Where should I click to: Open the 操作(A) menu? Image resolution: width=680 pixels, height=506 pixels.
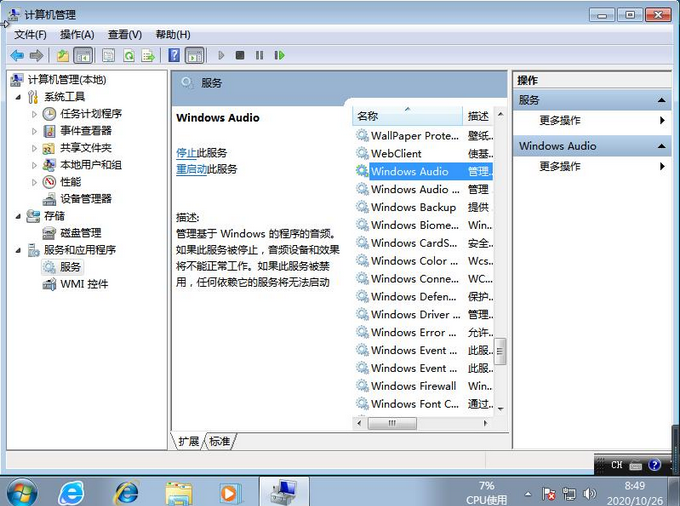click(77, 35)
